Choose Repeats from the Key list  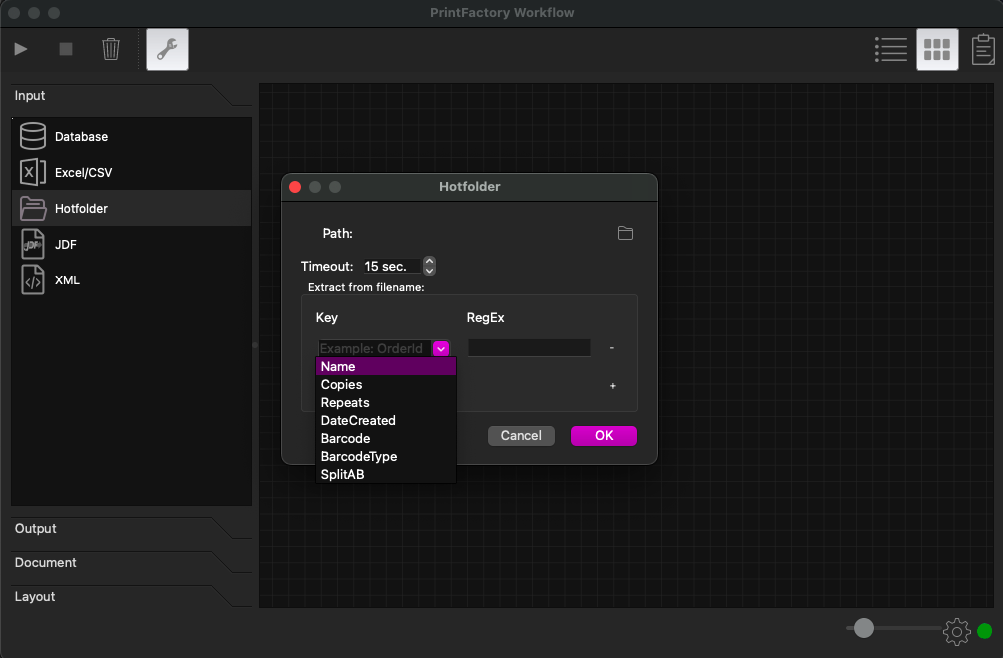pyautogui.click(x=386, y=402)
